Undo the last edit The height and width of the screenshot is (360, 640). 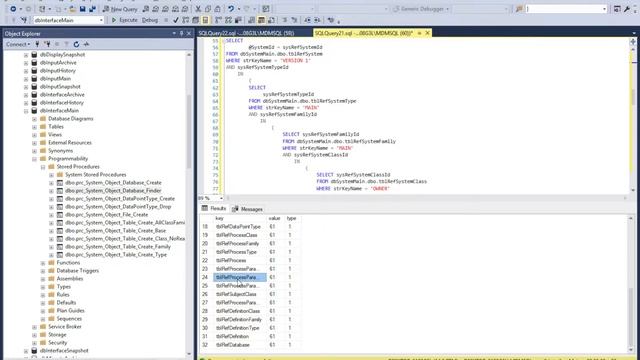point(231,9)
